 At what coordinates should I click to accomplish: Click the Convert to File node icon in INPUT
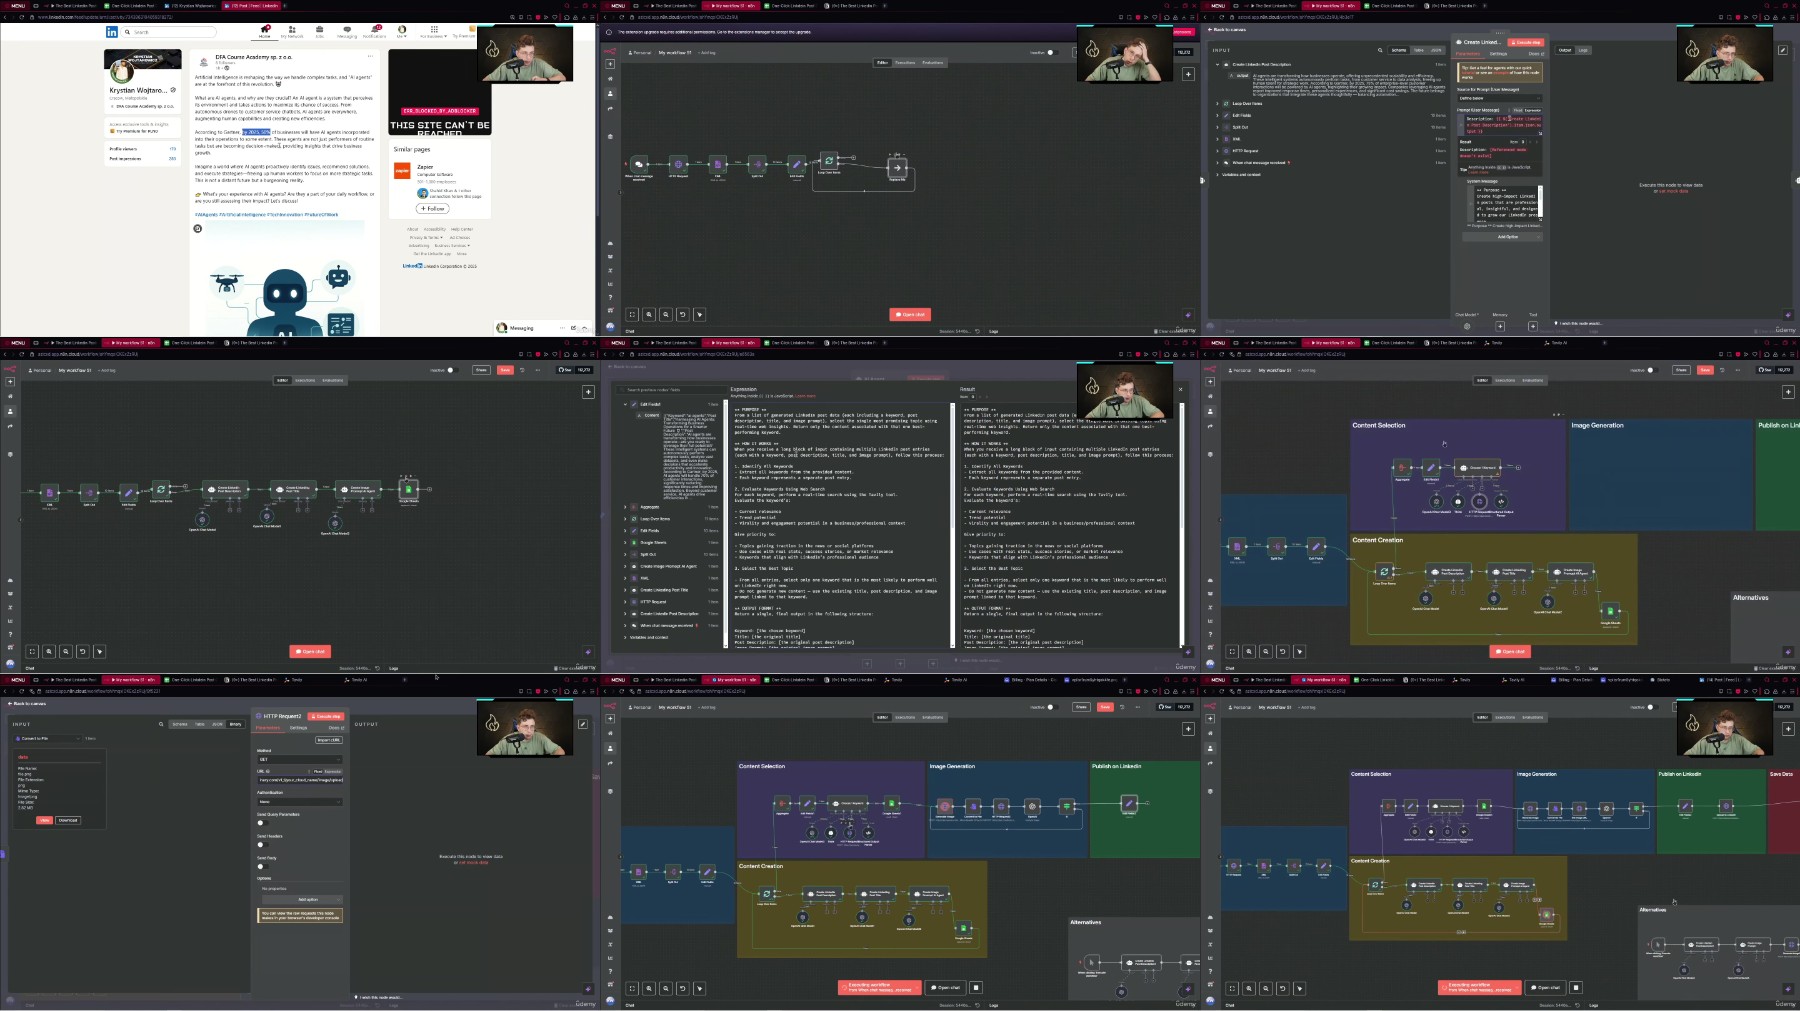[x=18, y=739]
